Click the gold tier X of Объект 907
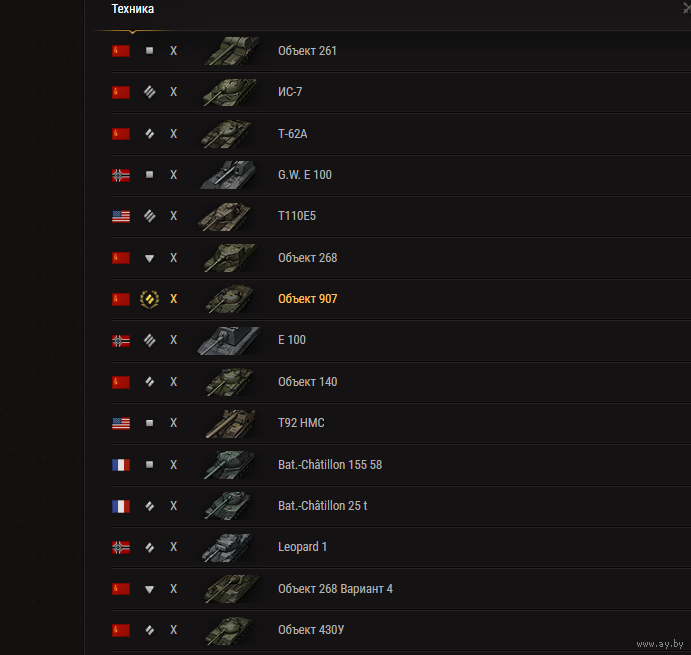691x655 pixels. point(174,299)
